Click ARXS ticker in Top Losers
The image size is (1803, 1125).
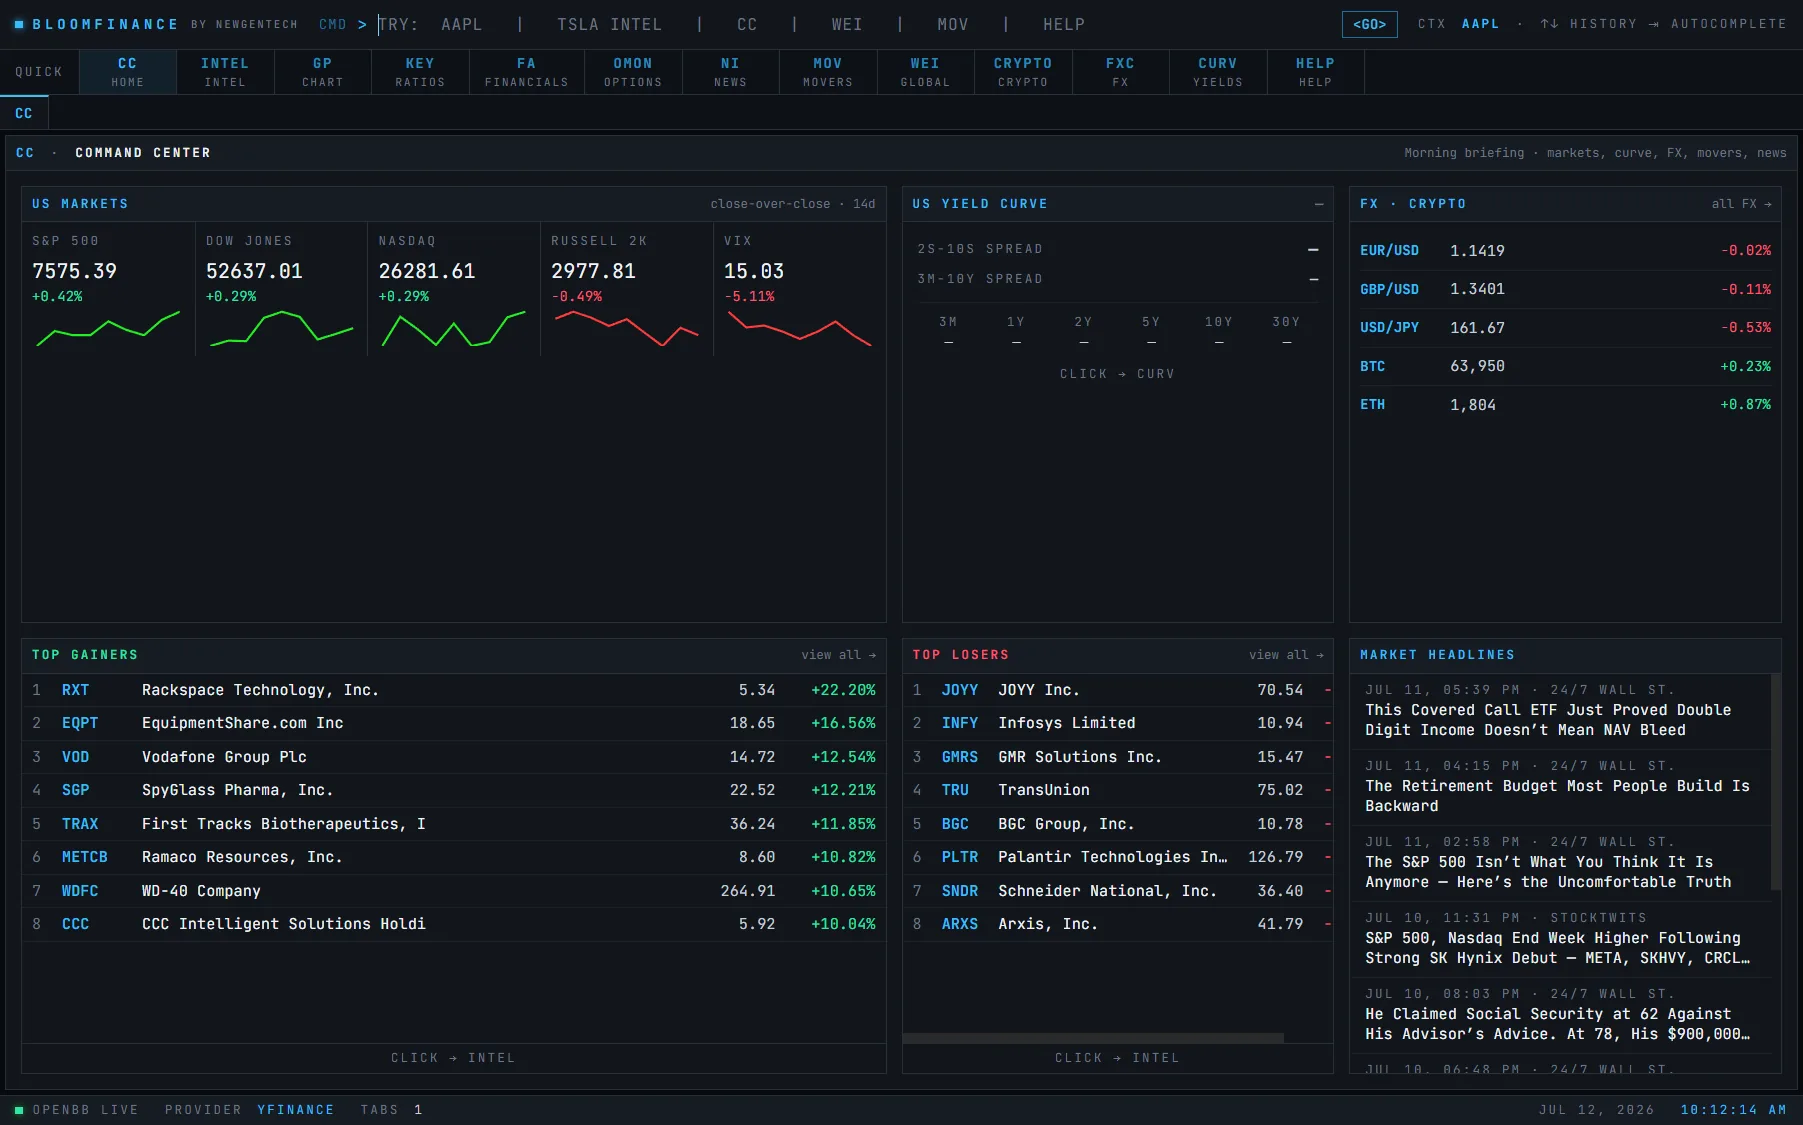(x=959, y=924)
